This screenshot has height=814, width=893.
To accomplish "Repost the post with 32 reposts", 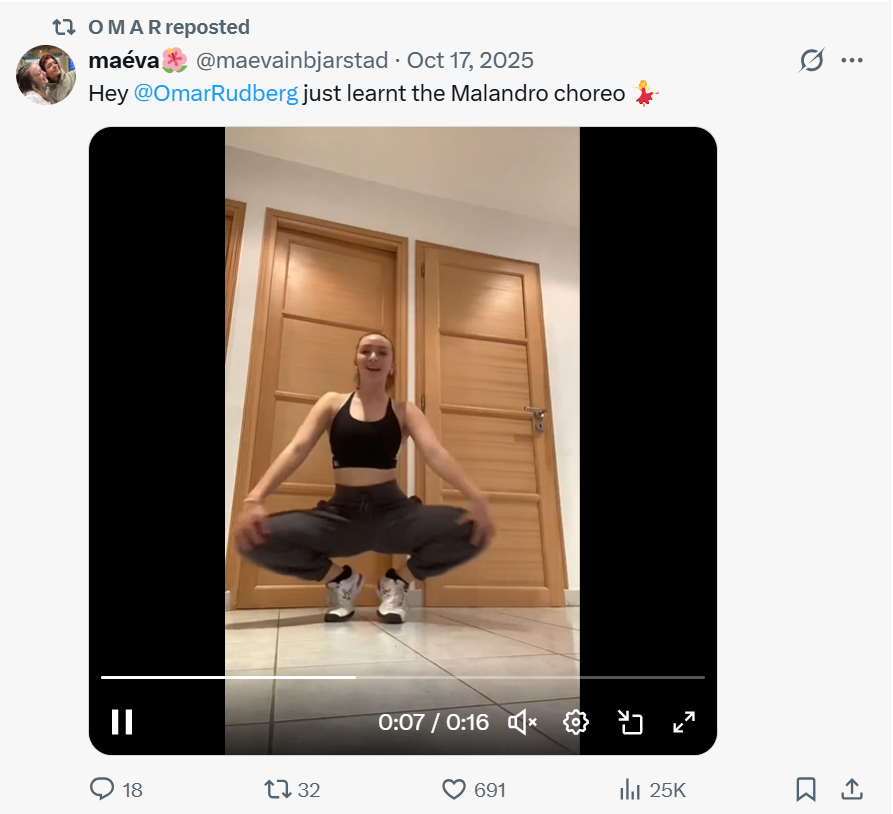I will (x=277, y=790).
